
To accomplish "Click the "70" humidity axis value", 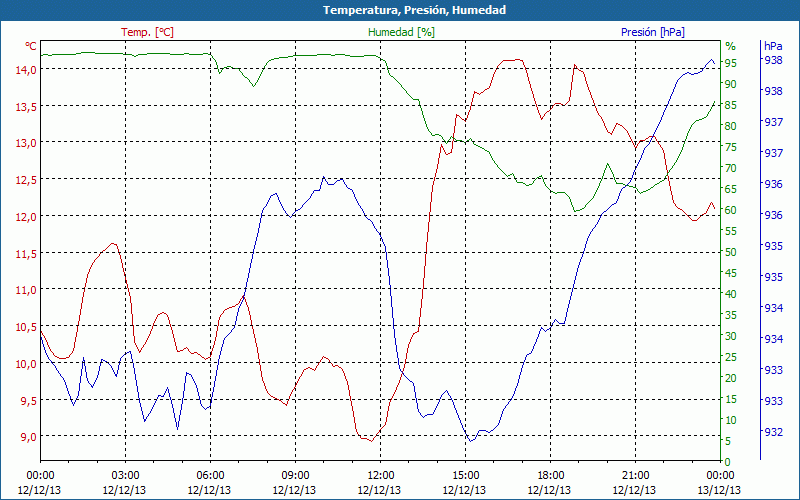I will click(731, 168).
